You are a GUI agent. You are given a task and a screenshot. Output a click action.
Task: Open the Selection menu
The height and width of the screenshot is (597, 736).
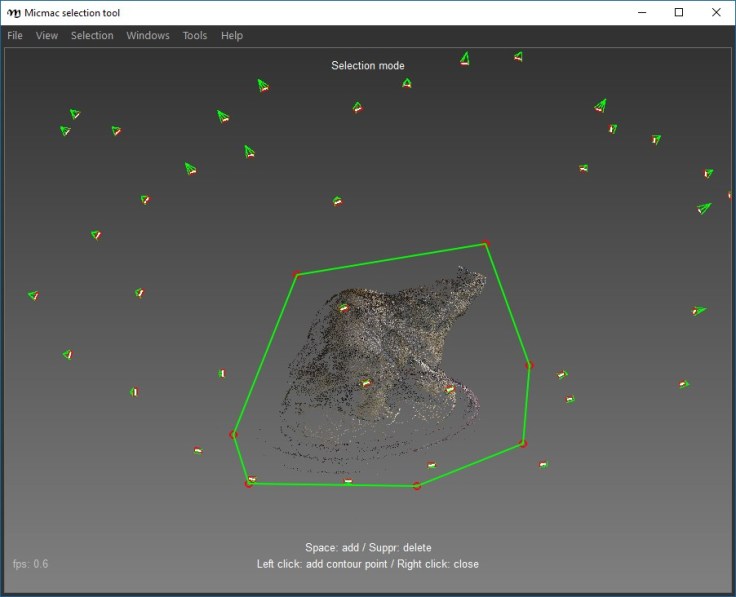92,36
